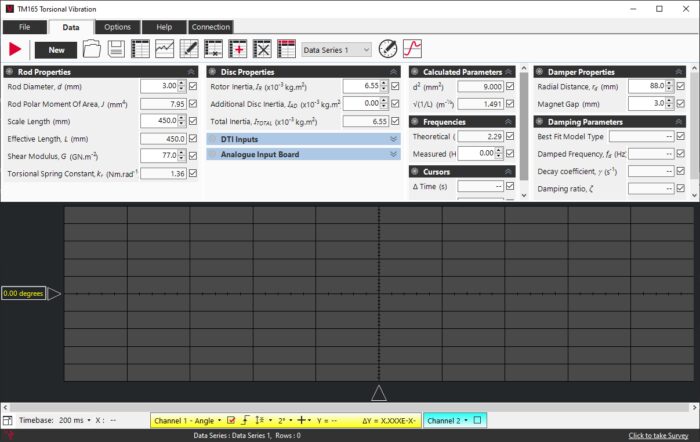Open the Connection tab
700x442 pixels.
[x=211, y=27]
